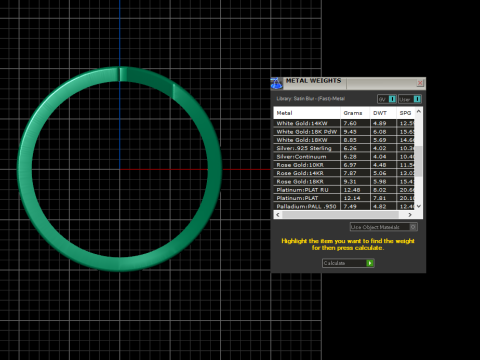
Task: Click the 12.48 grams value
Action: pyautogui.click(x=352, y=190)
